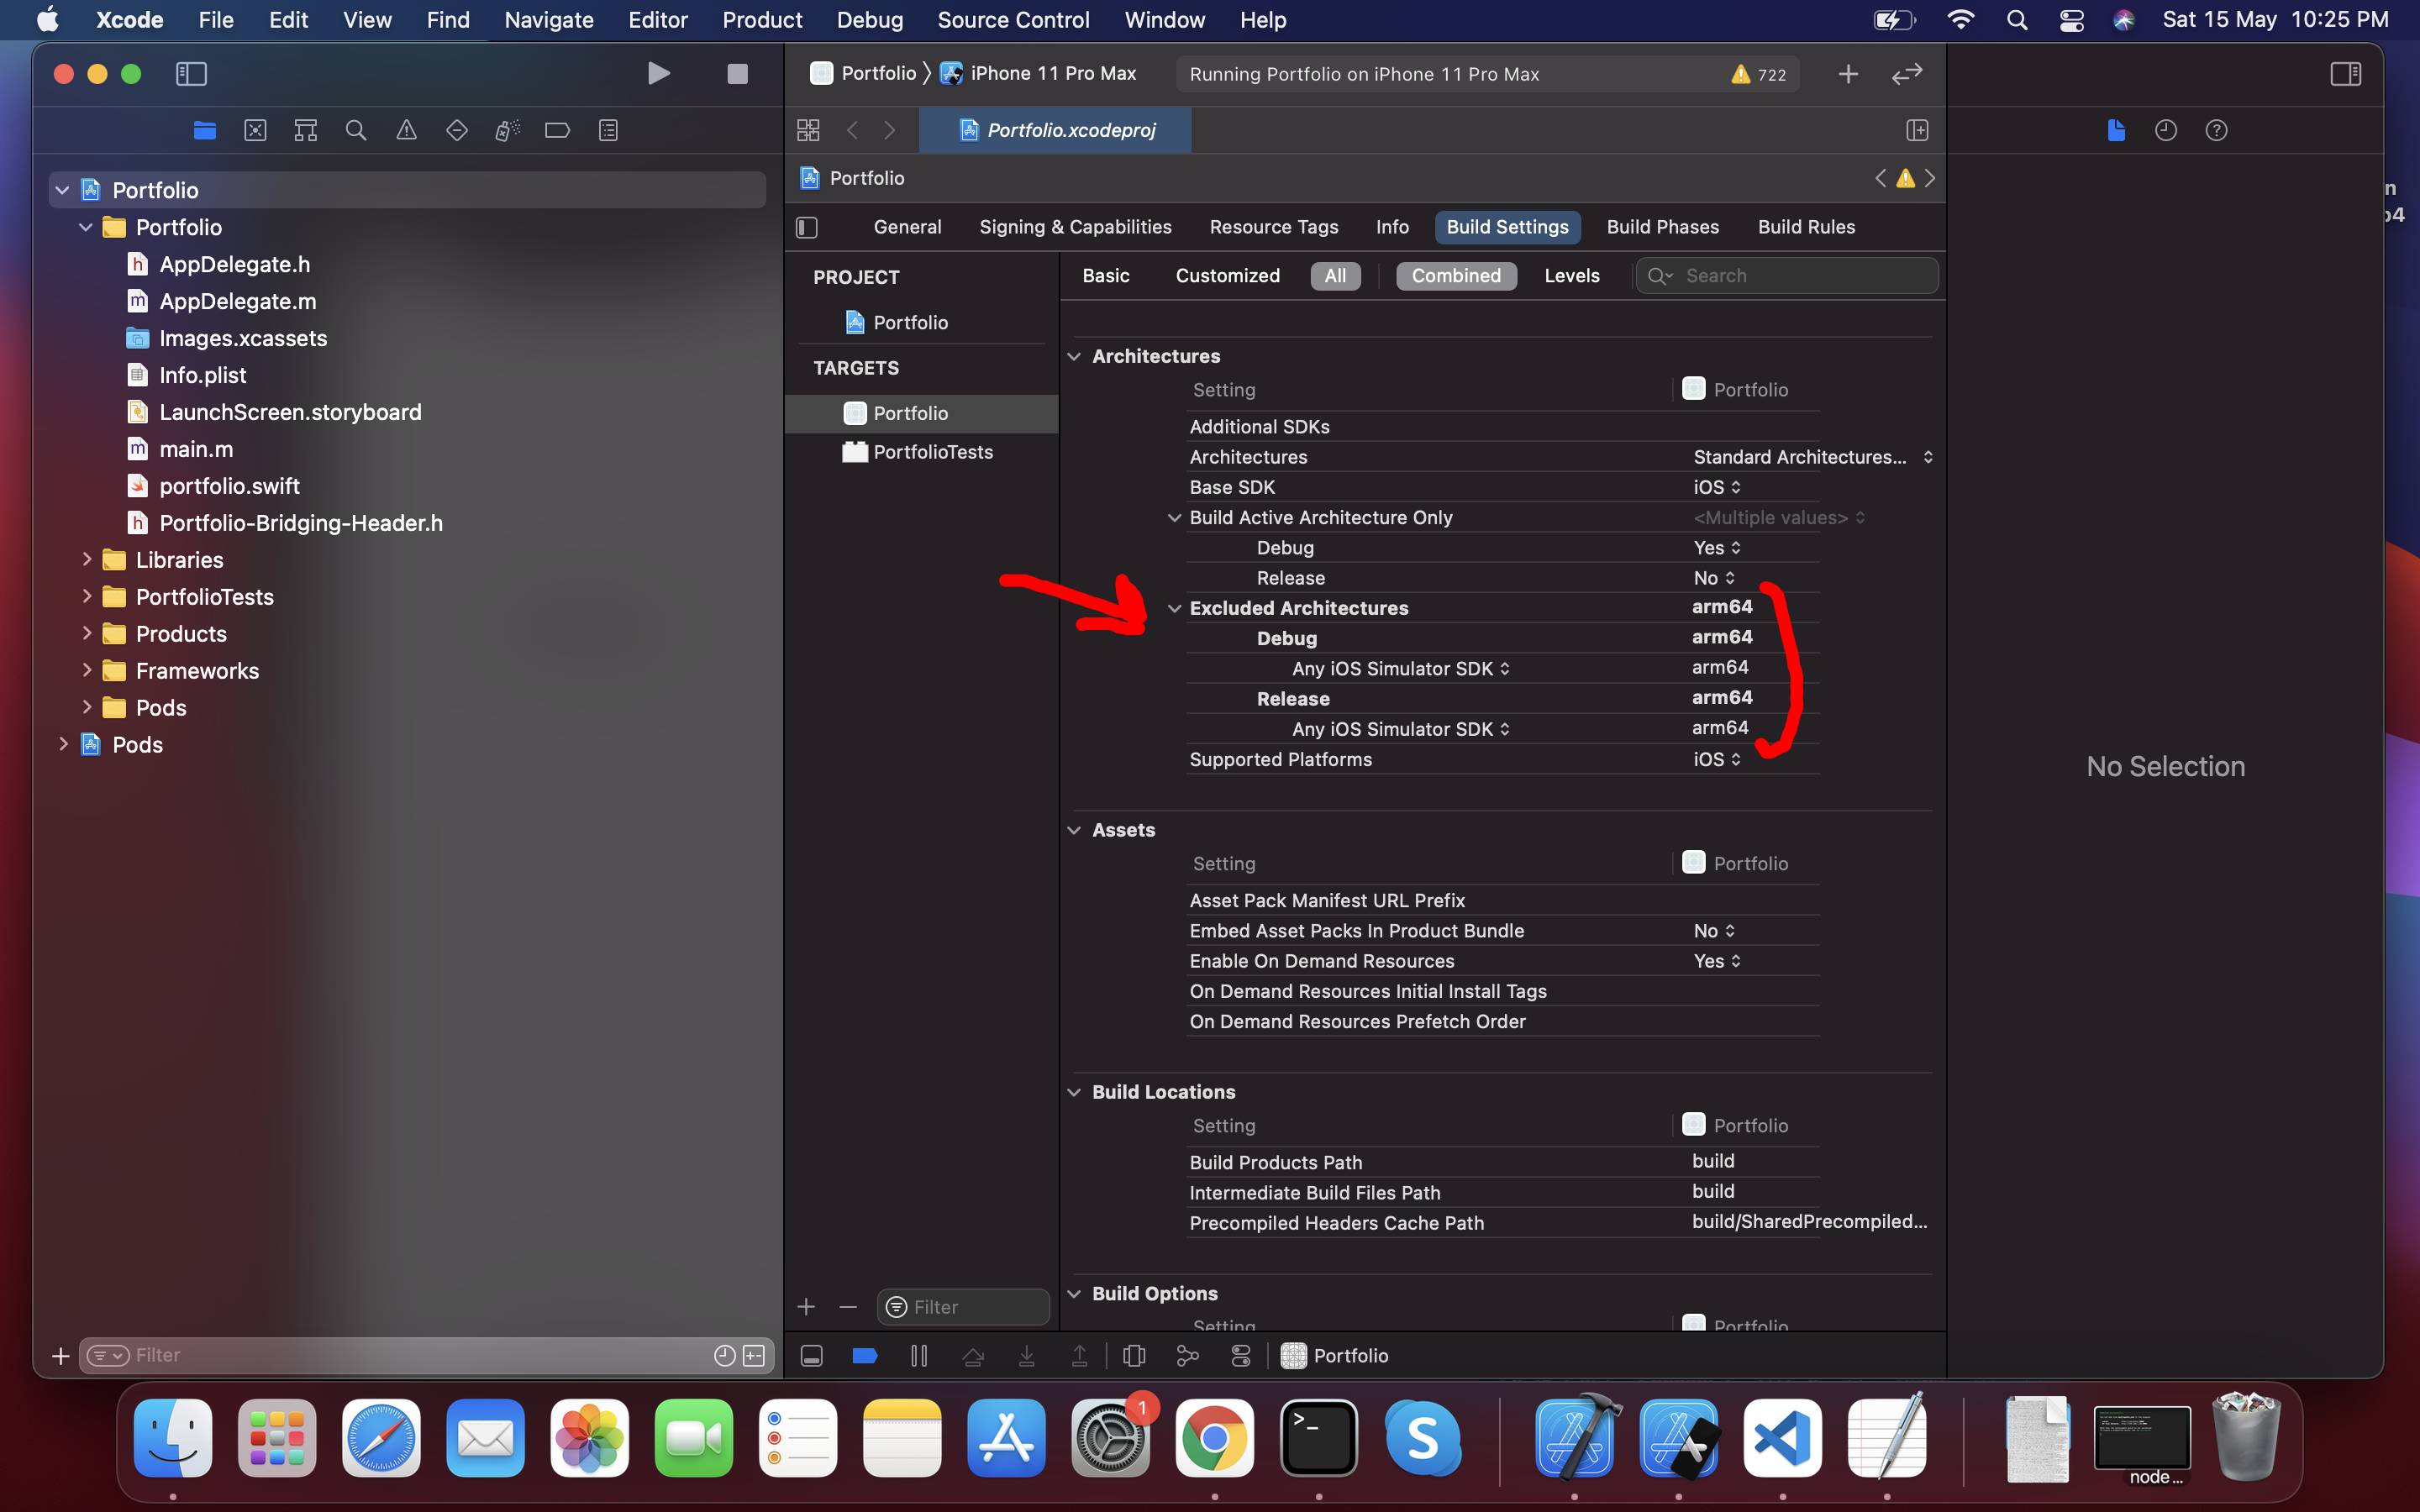2420x1512 pixels.
Task: Open the Product menu
Action: click(x=762, y=20)
